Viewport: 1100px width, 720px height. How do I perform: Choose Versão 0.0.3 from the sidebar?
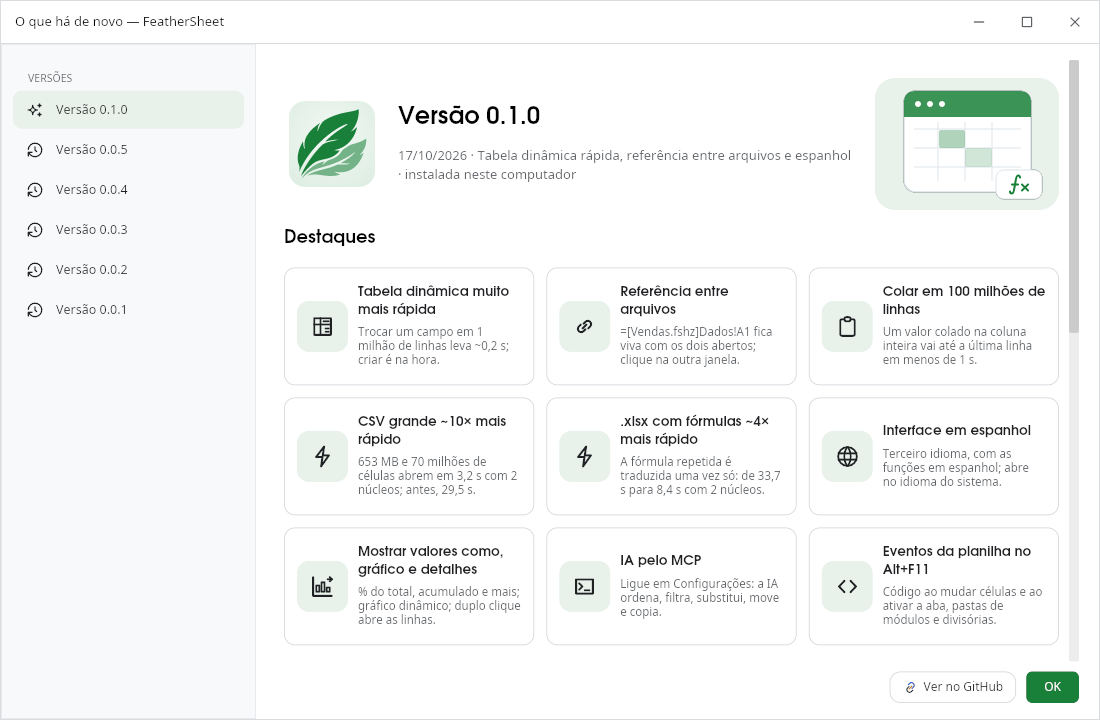[x=128, y=229]
